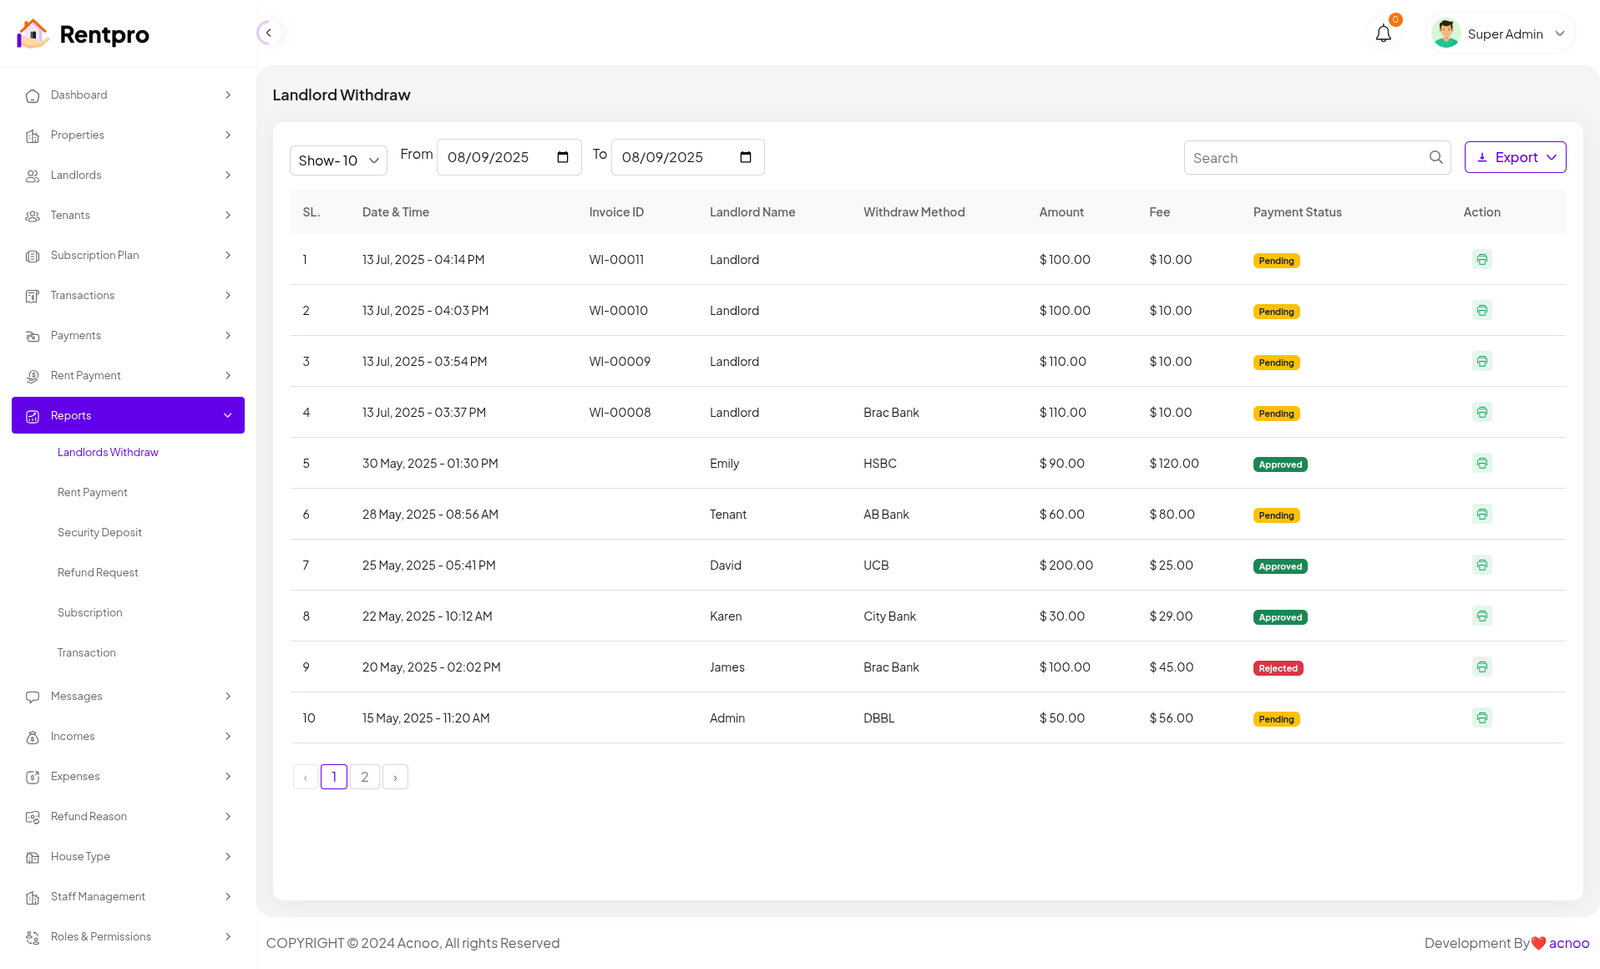Open calendar picker in To date field
The image size is (1600, 969).
745,158
